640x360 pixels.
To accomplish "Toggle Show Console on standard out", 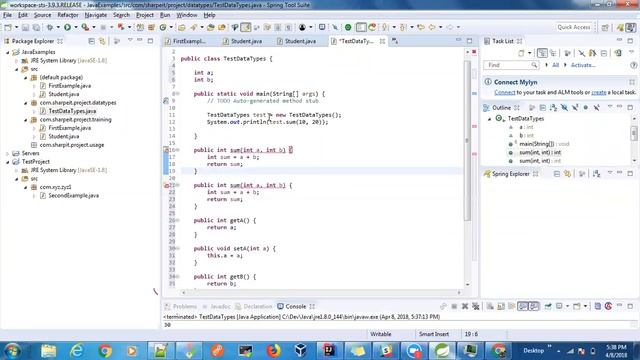I will [523, 307].
